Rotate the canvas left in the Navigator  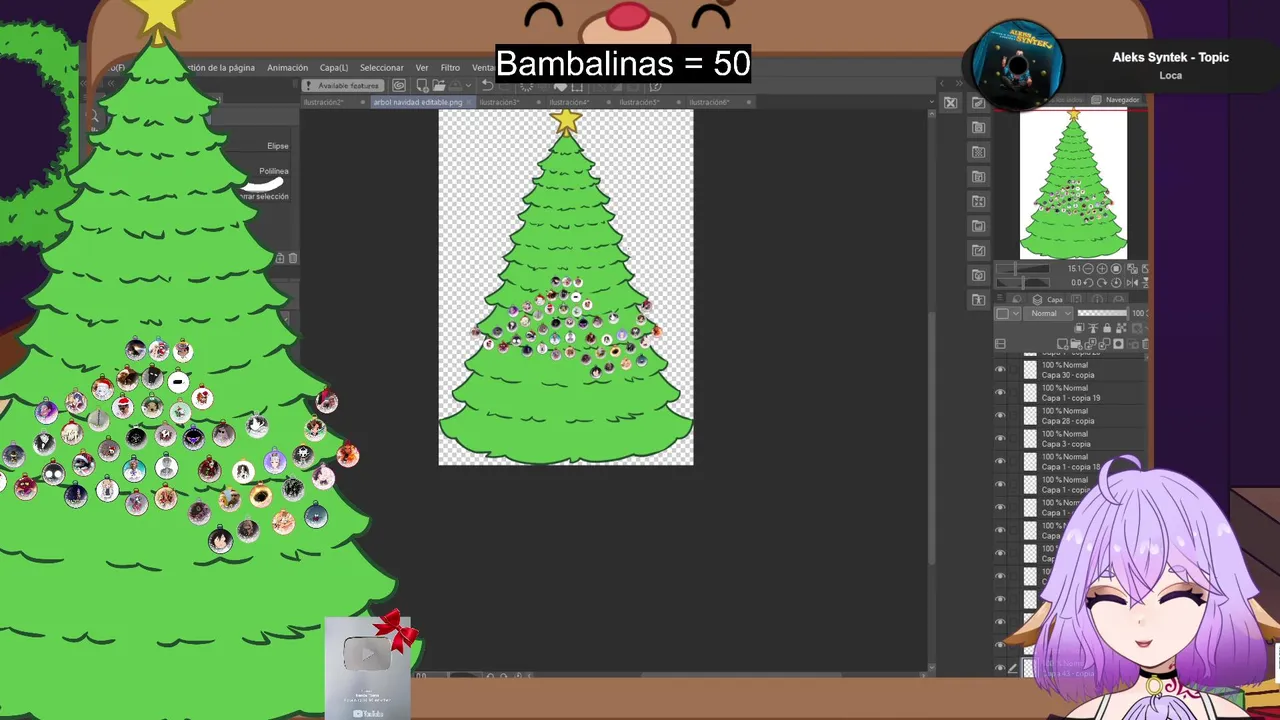(x=1088, y=283)
